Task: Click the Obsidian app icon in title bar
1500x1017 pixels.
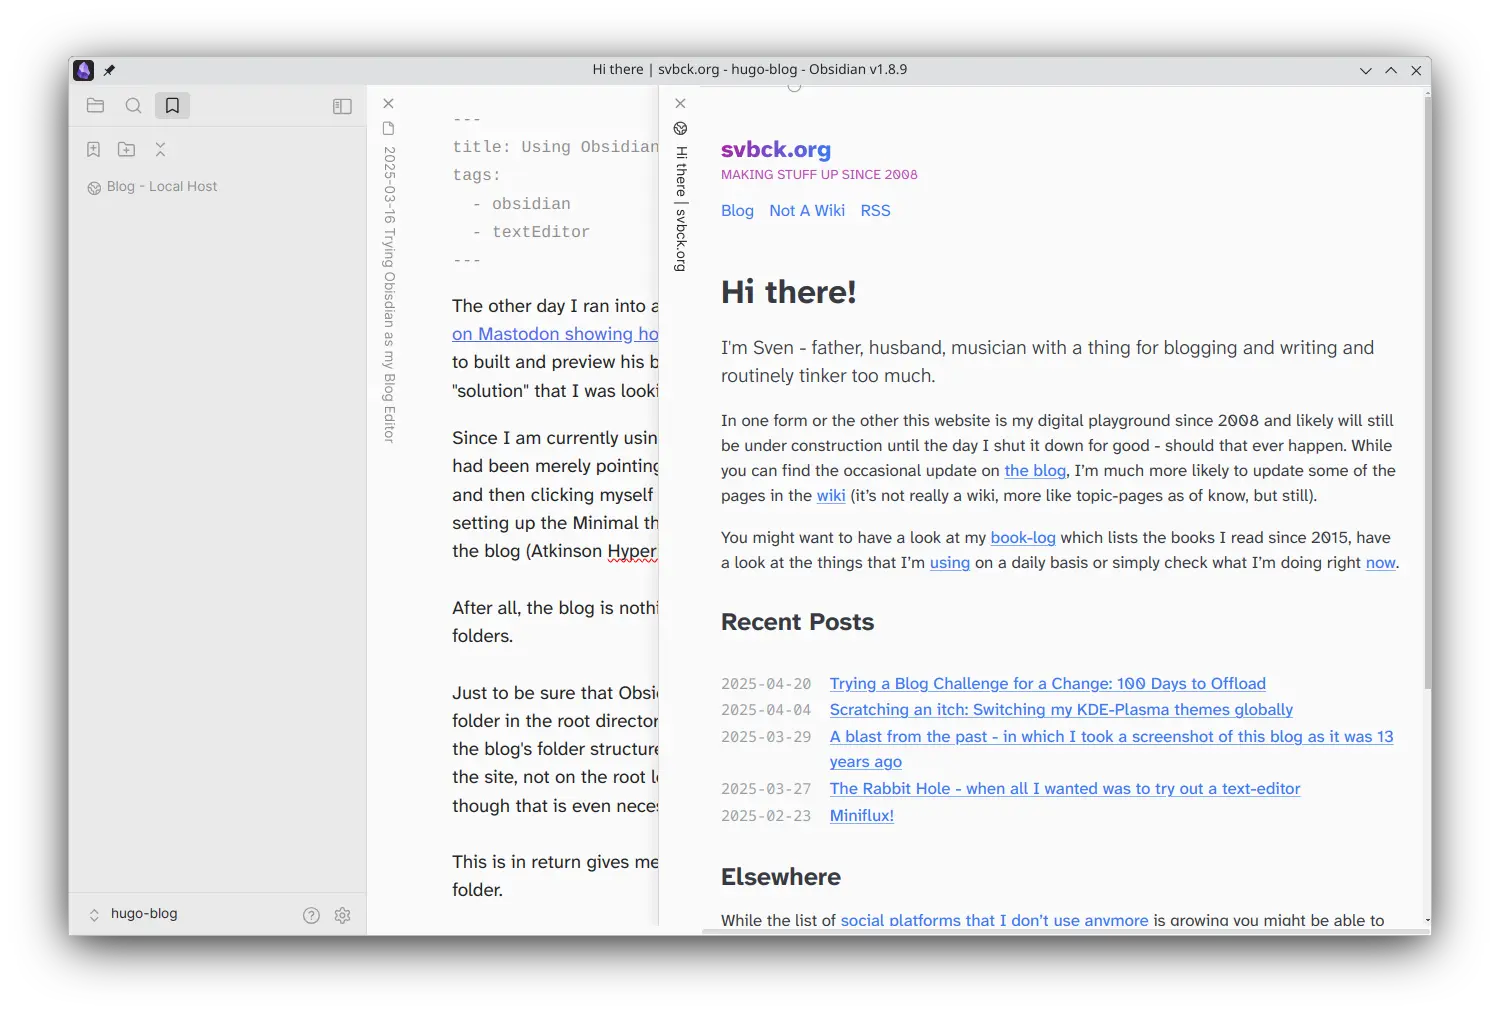Action: click(x=84, y=70)
